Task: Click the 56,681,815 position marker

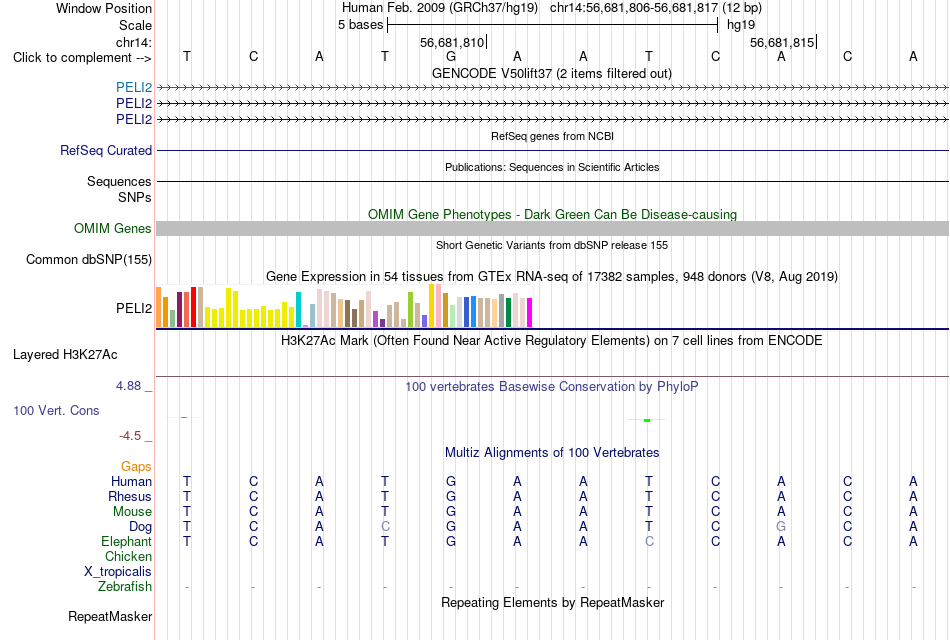Action: coord(783,42)
